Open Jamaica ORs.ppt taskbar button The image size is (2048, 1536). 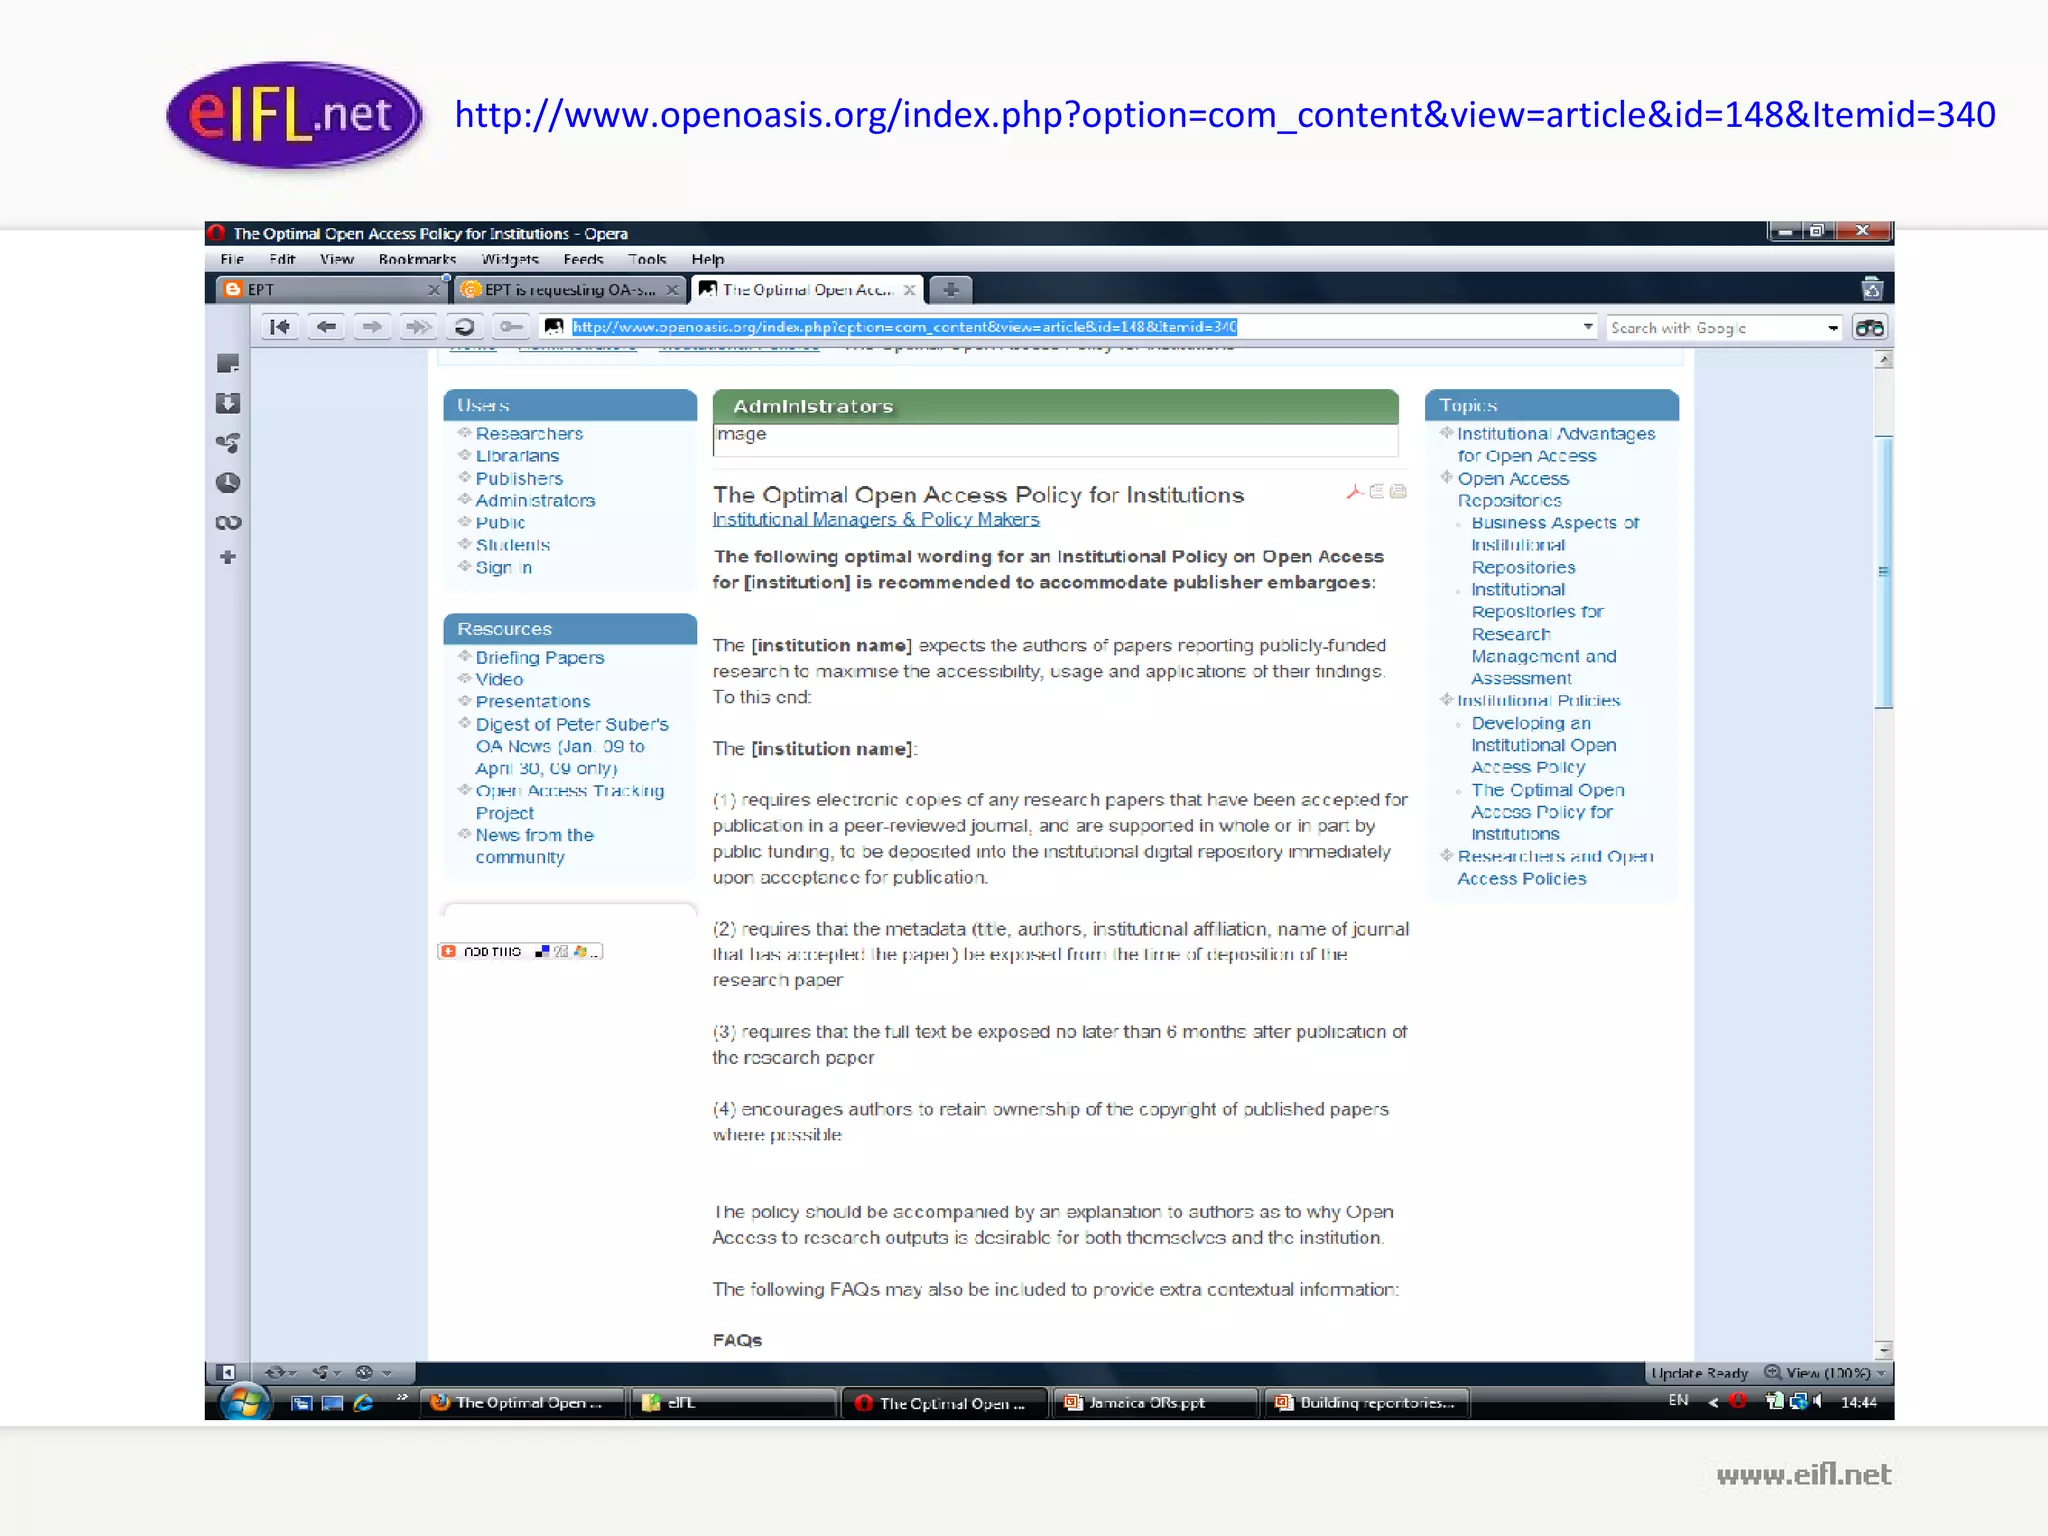click(x=1154, y=1403)
